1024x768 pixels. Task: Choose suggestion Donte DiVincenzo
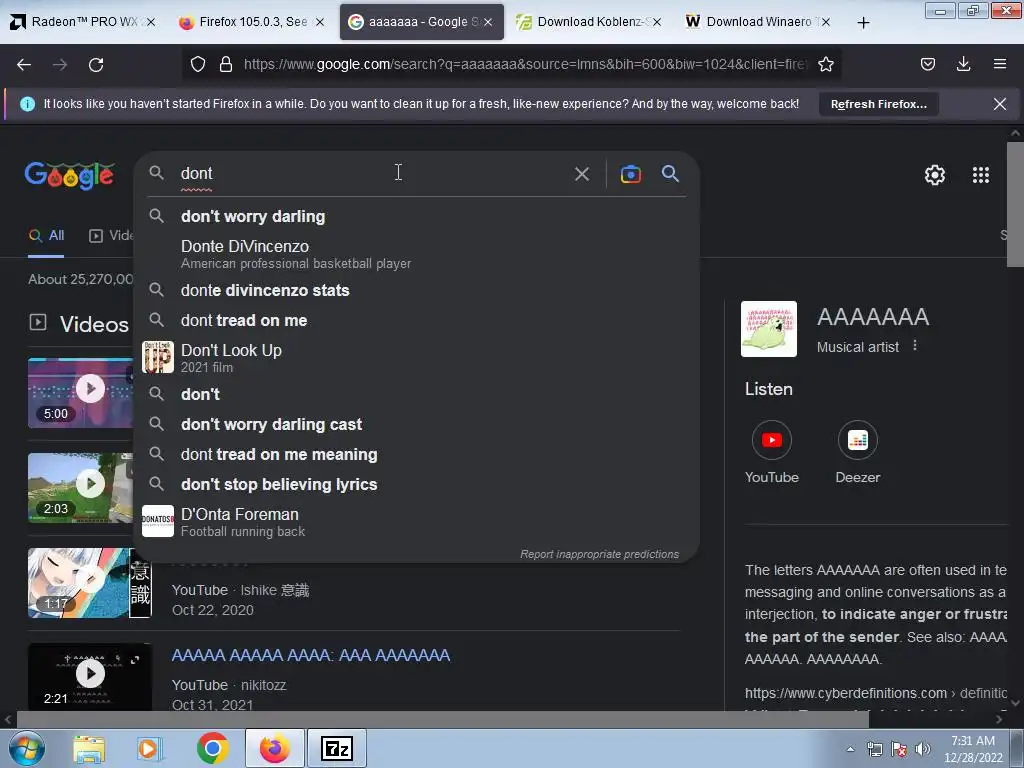(x=417, y=254)
